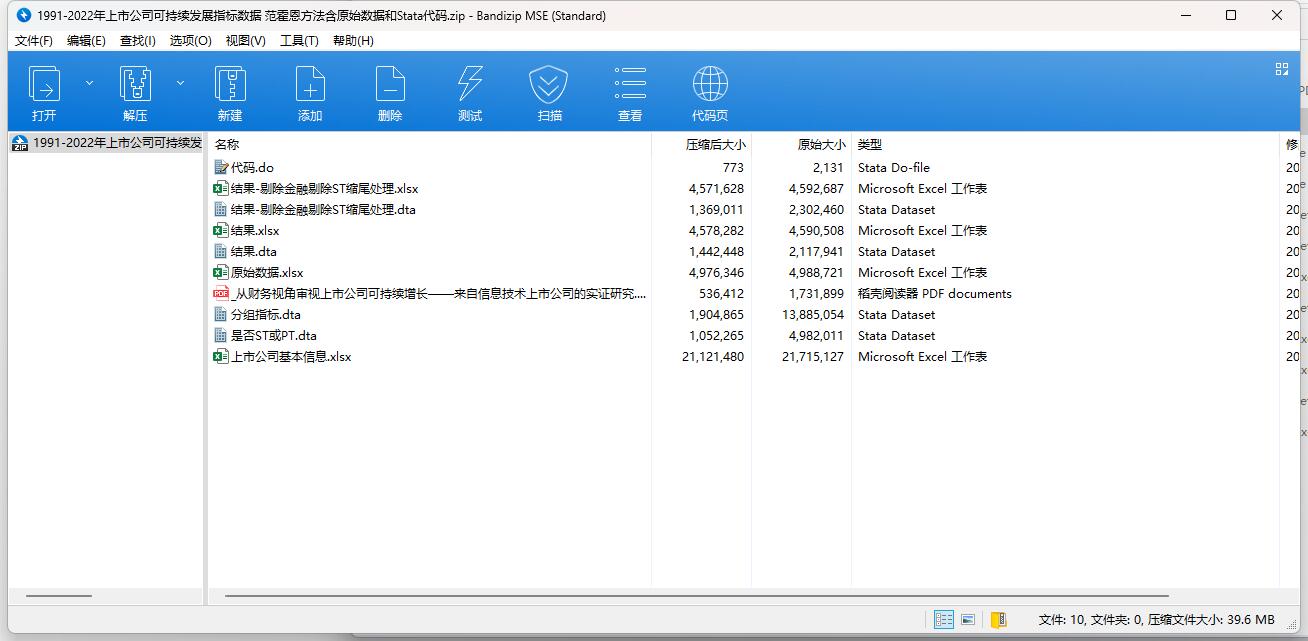1308x641 pixels.
Task: Expand the dropdown arrow next to 解压
Action: tap(180, 83)
